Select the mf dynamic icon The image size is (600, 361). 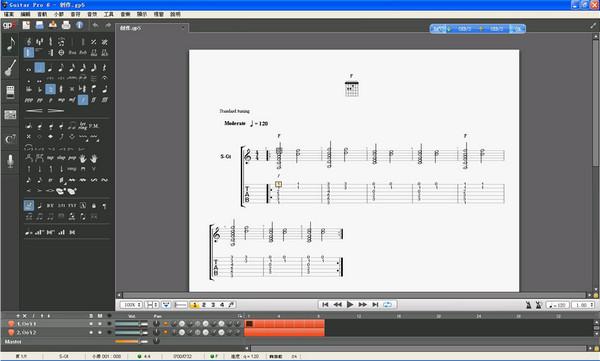point(72,100)
